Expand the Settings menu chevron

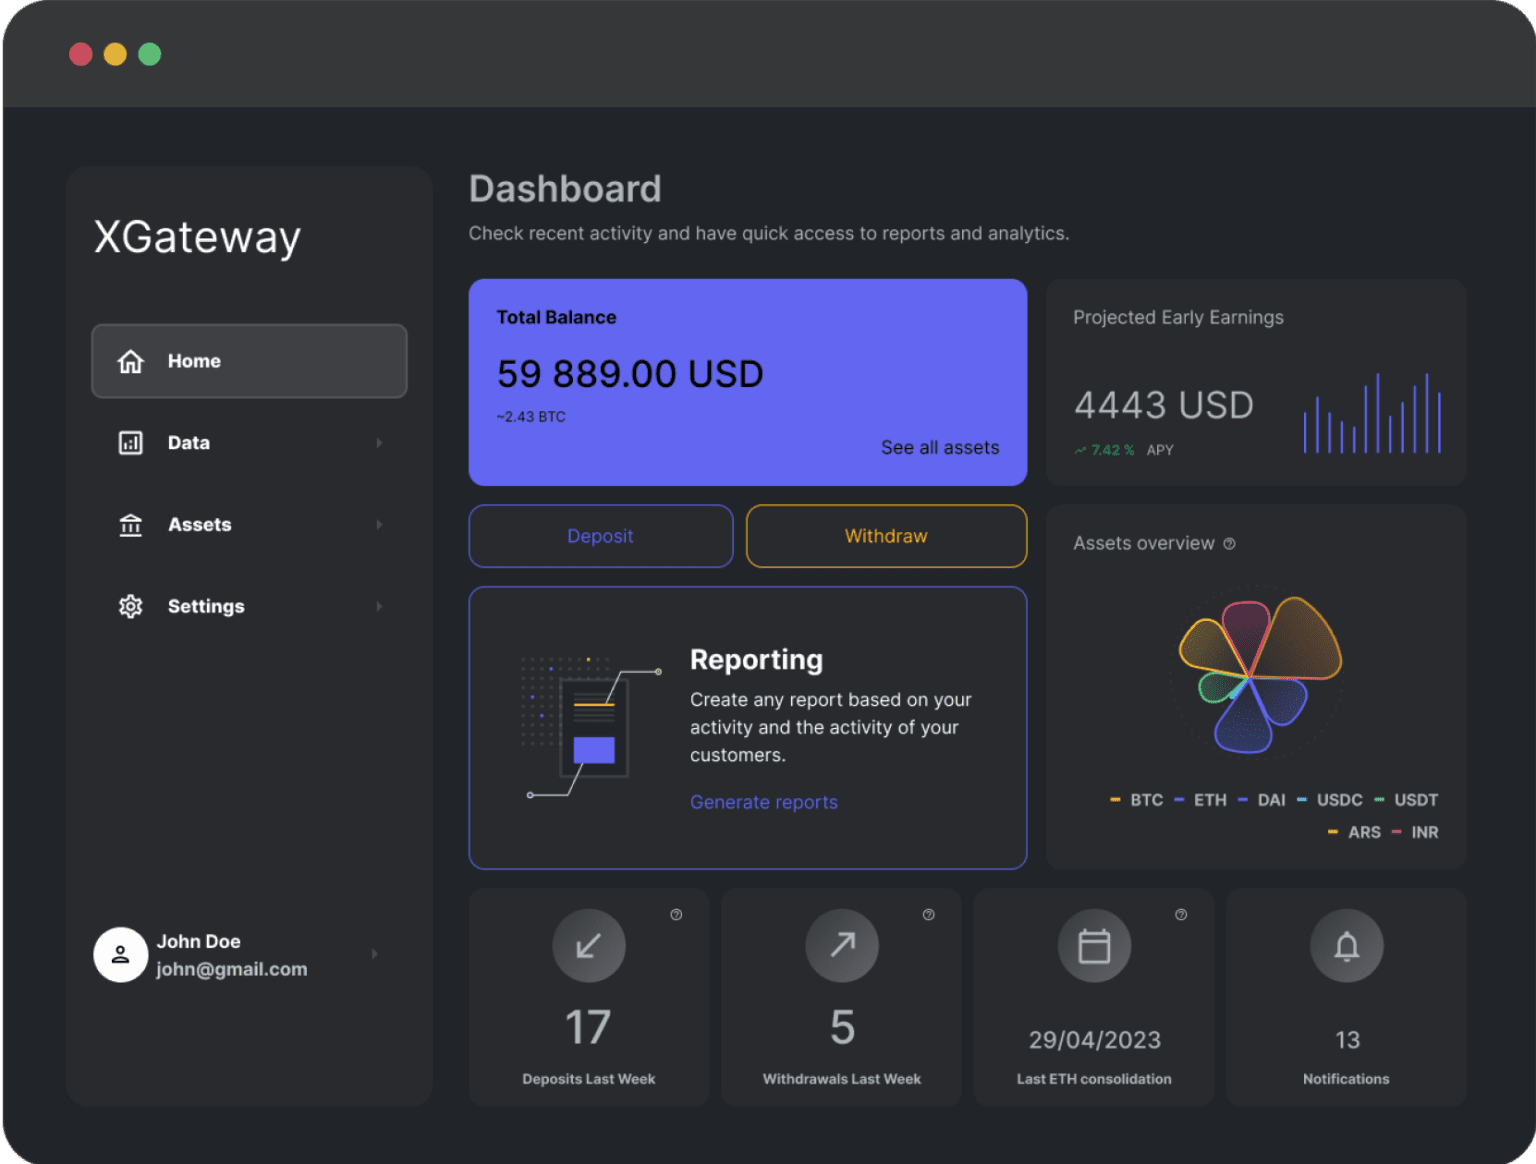pyautogui.click(x=379, y=606)
